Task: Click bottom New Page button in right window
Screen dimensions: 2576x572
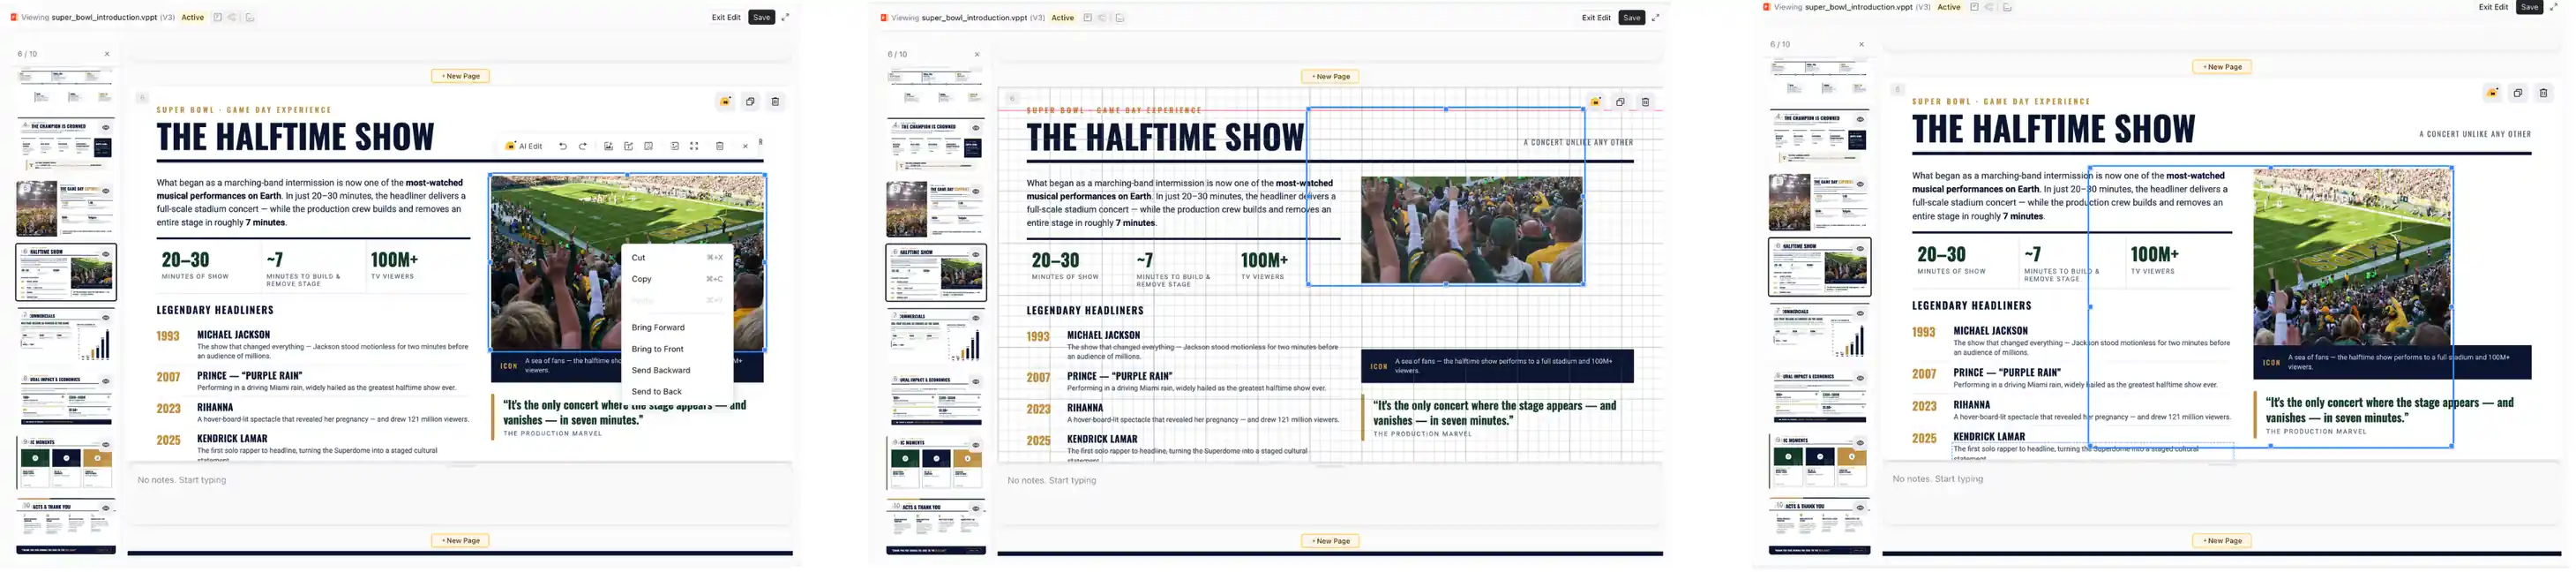Action: 2222,540
